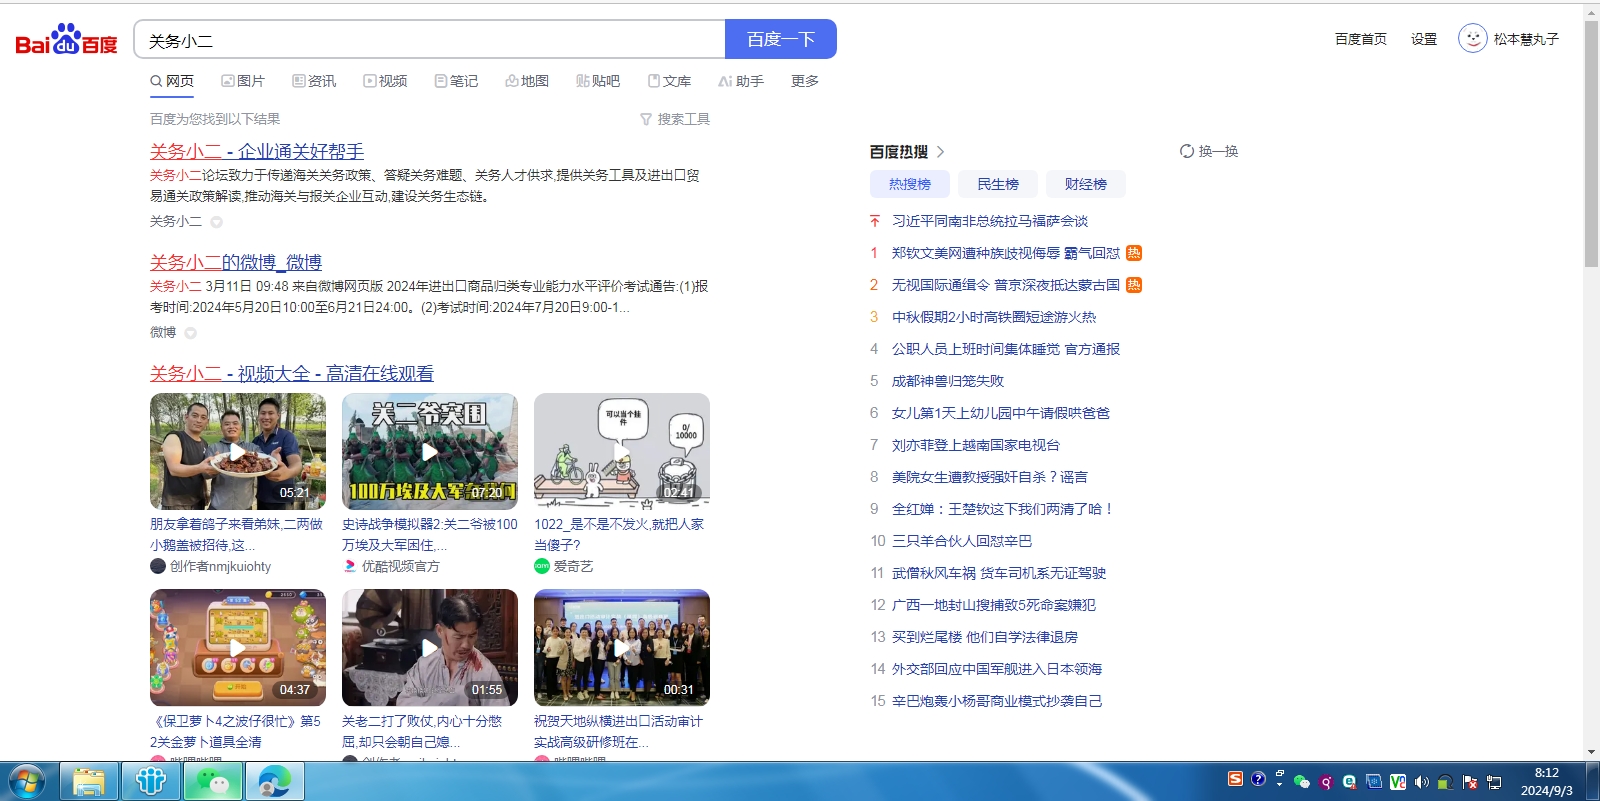Play the 关二爷突围 07:20 video thumbnail
The image size is (1600, 801).
(430, 451)
